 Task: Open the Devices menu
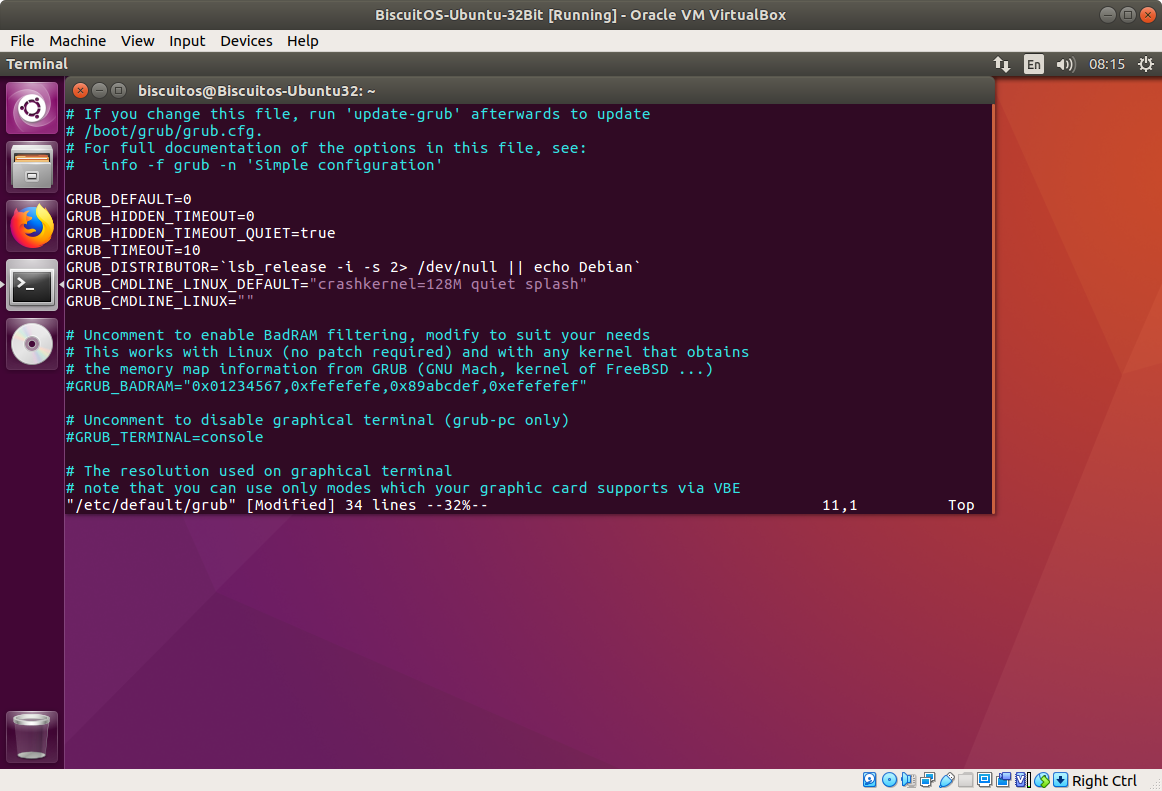(246, 41)
